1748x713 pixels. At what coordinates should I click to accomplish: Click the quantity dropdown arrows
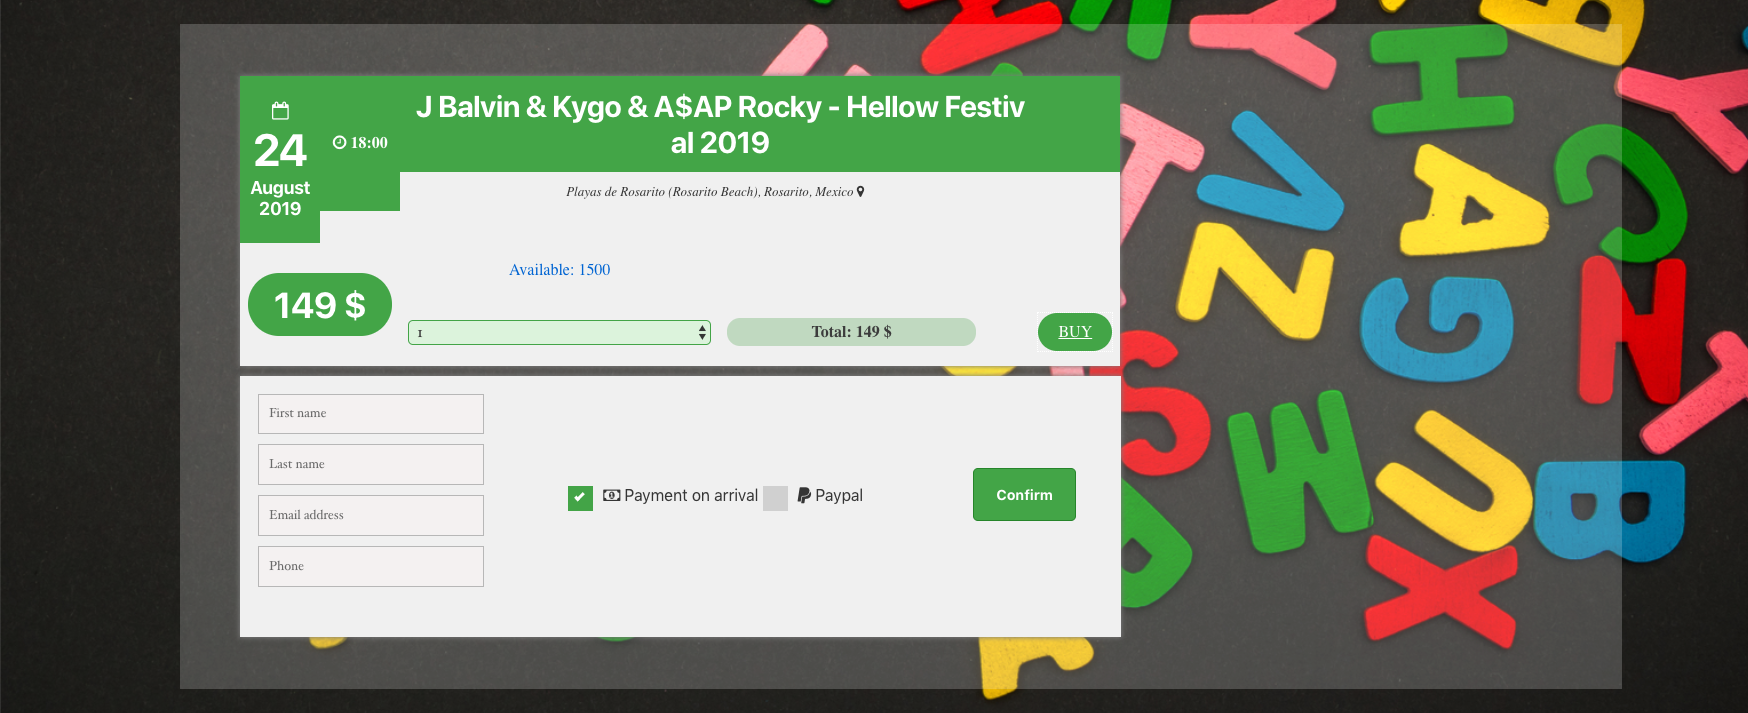[702, 332]
